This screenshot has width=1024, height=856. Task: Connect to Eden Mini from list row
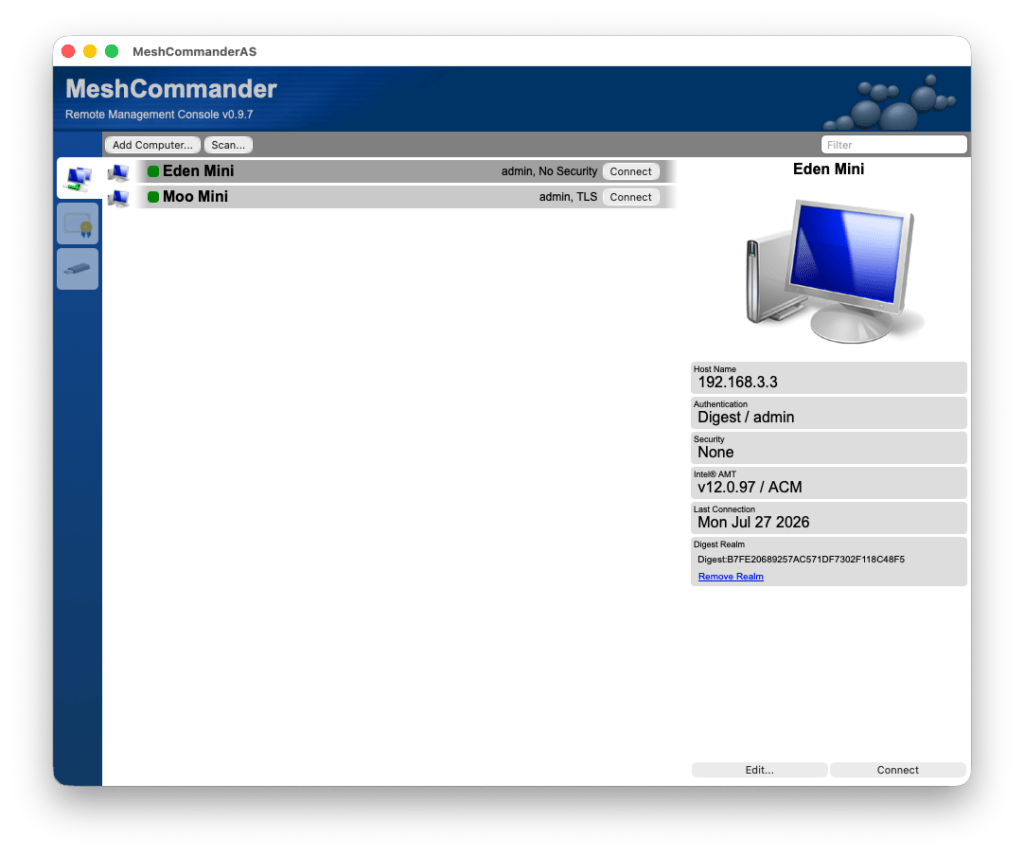[x=630, y=172]
